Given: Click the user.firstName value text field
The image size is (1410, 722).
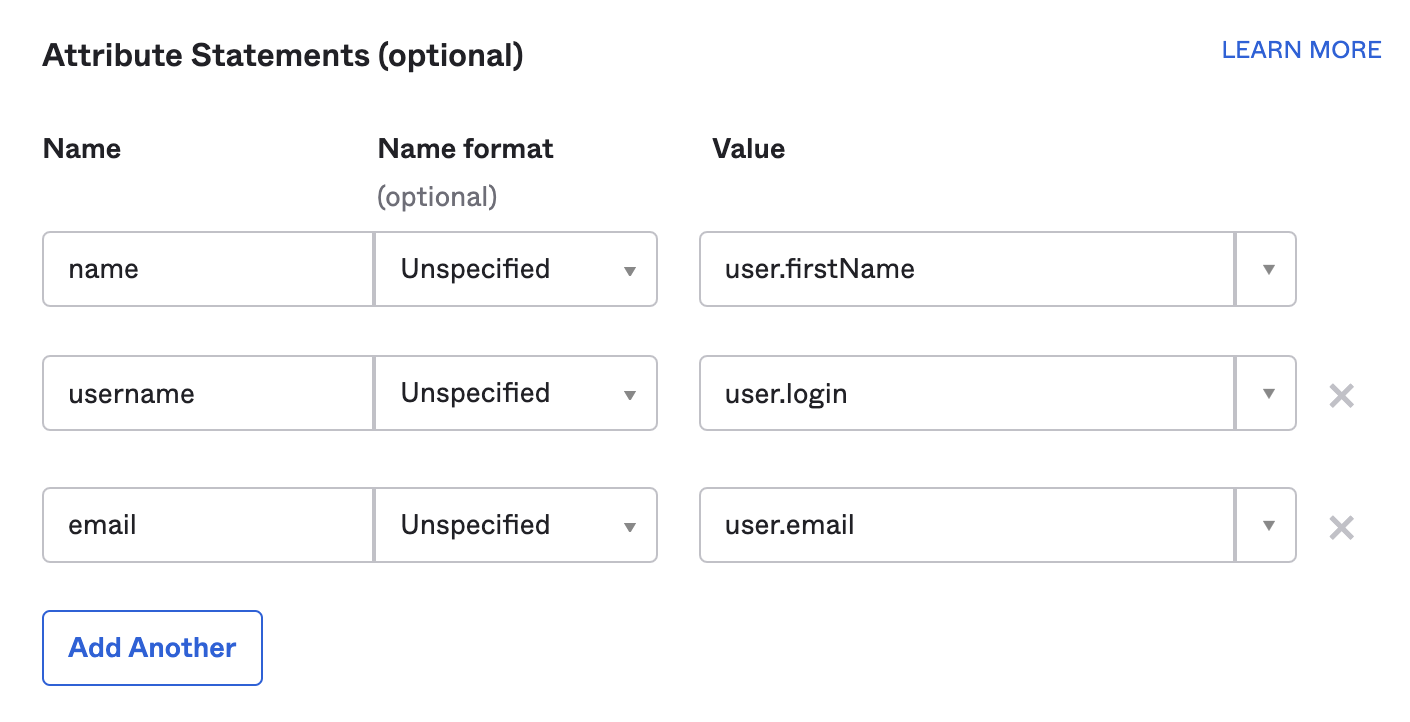Looking at the screenshot, I should pos(966,269).
